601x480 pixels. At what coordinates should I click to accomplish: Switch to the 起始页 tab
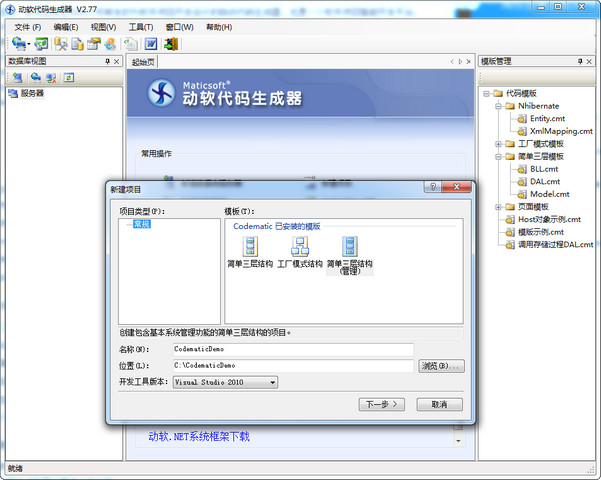[144, 62]
